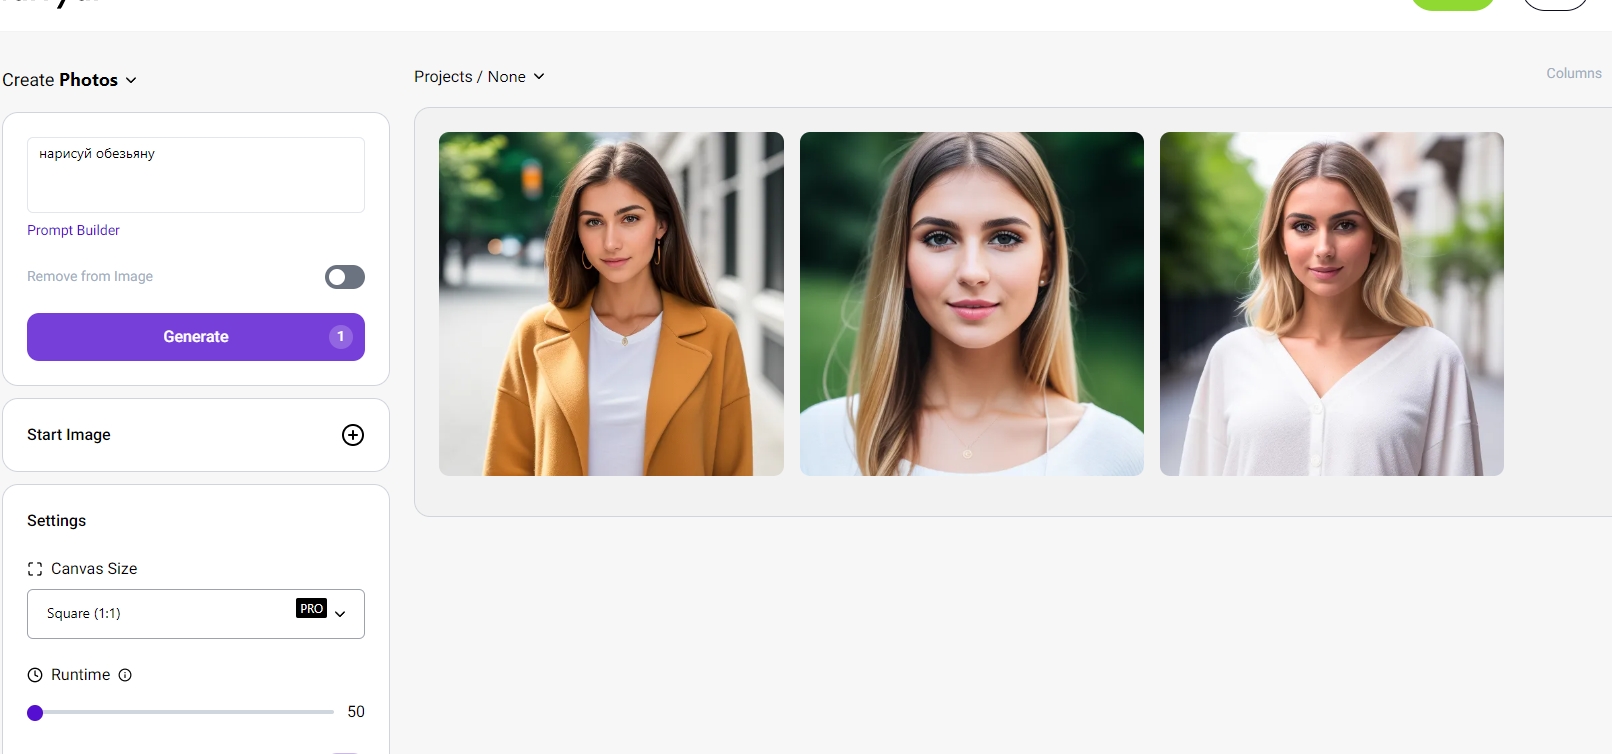Click the outlined button at top right corner

click(1555, 4)
